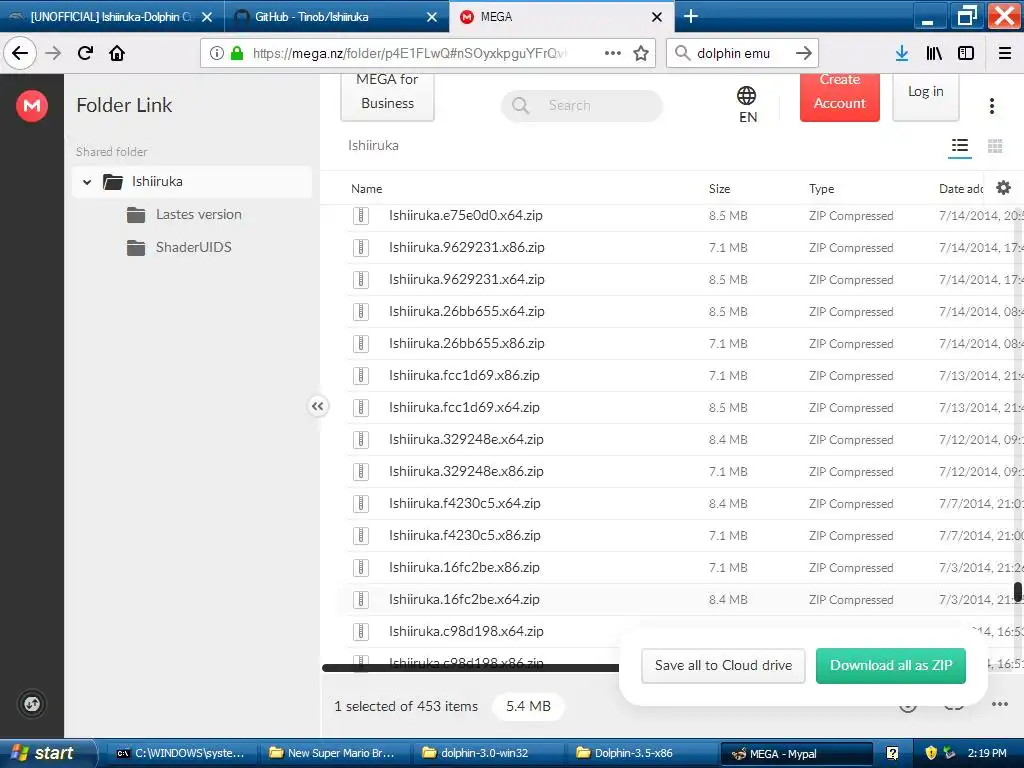1024x768 pixels.
Task: Select file Ishiiruka.26bb655.x64.zip
Action: tap(681, 312)
